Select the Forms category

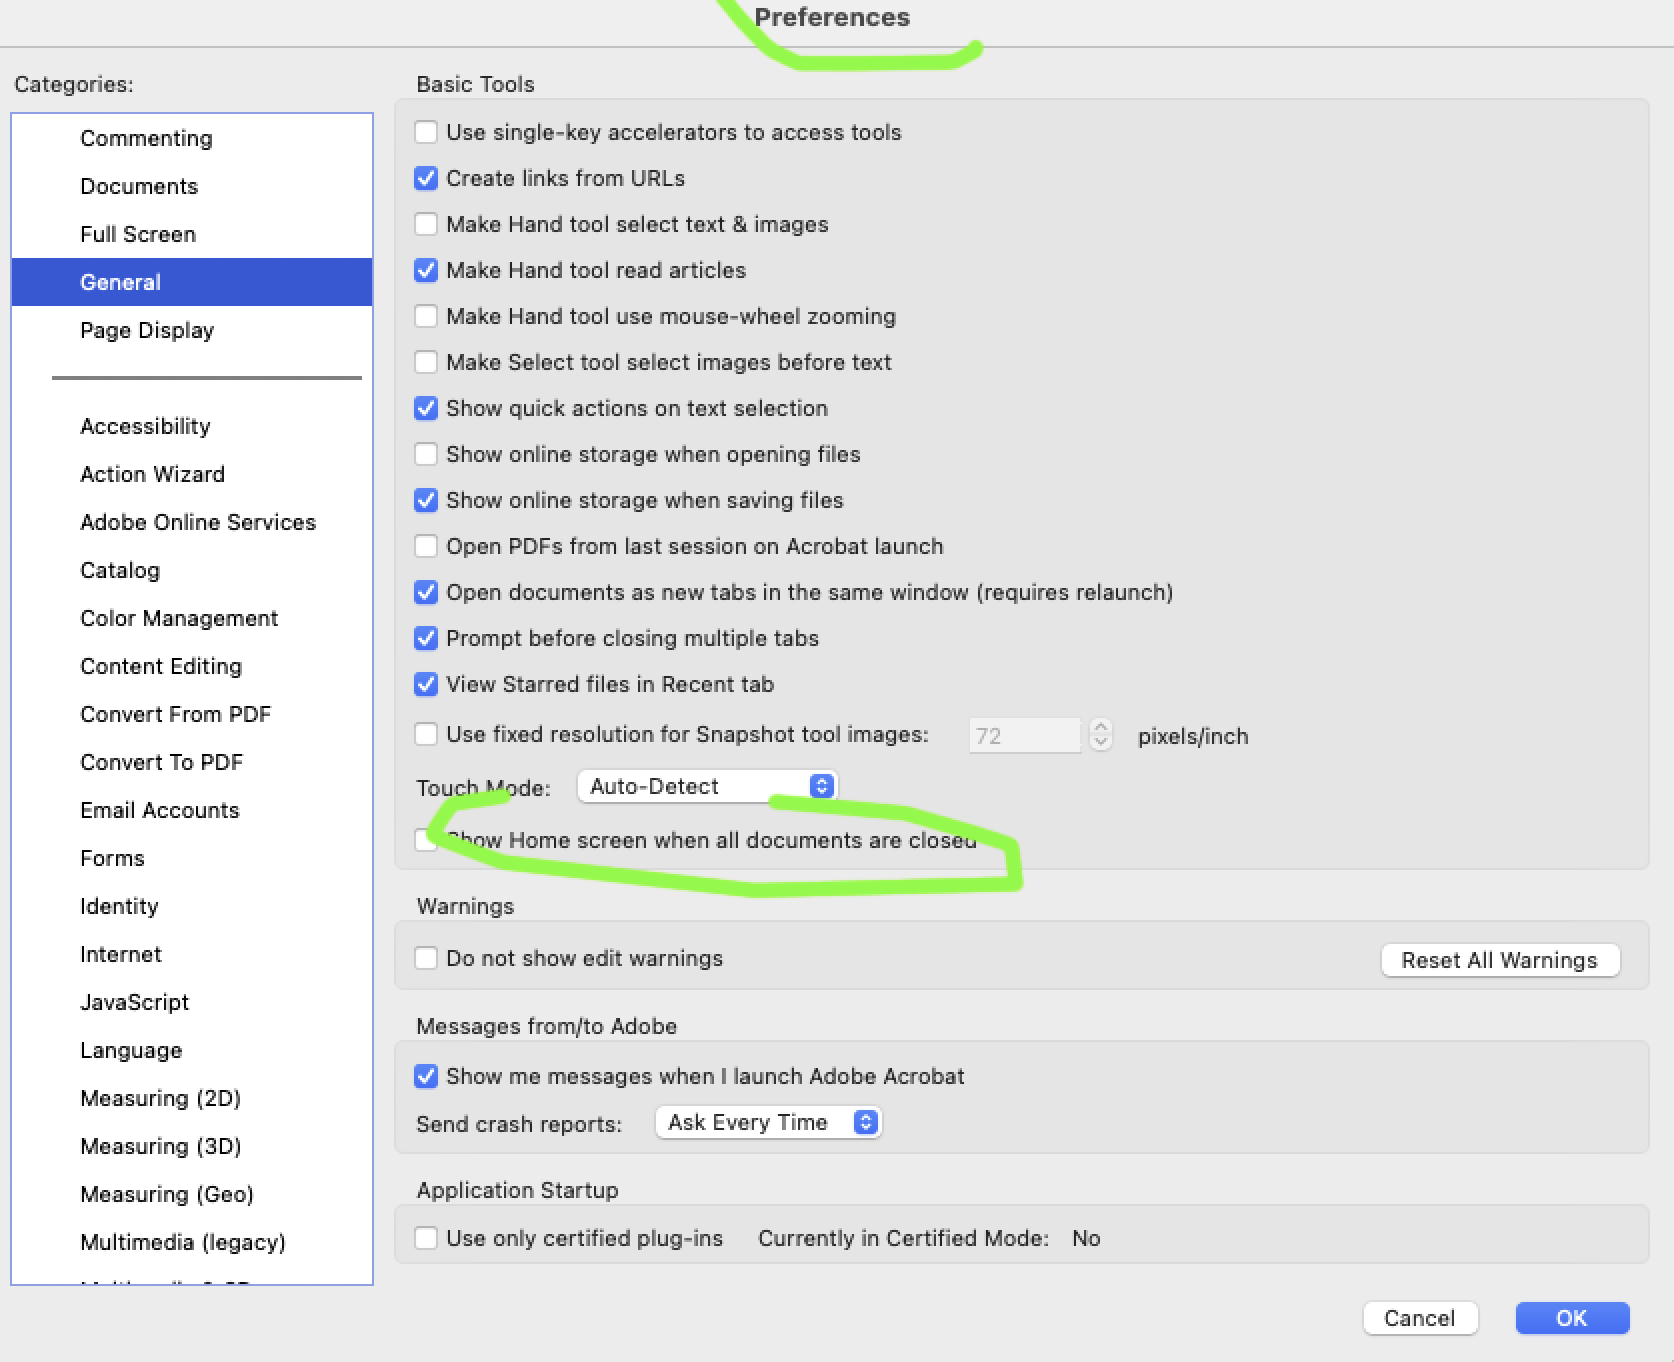point(192,858)
